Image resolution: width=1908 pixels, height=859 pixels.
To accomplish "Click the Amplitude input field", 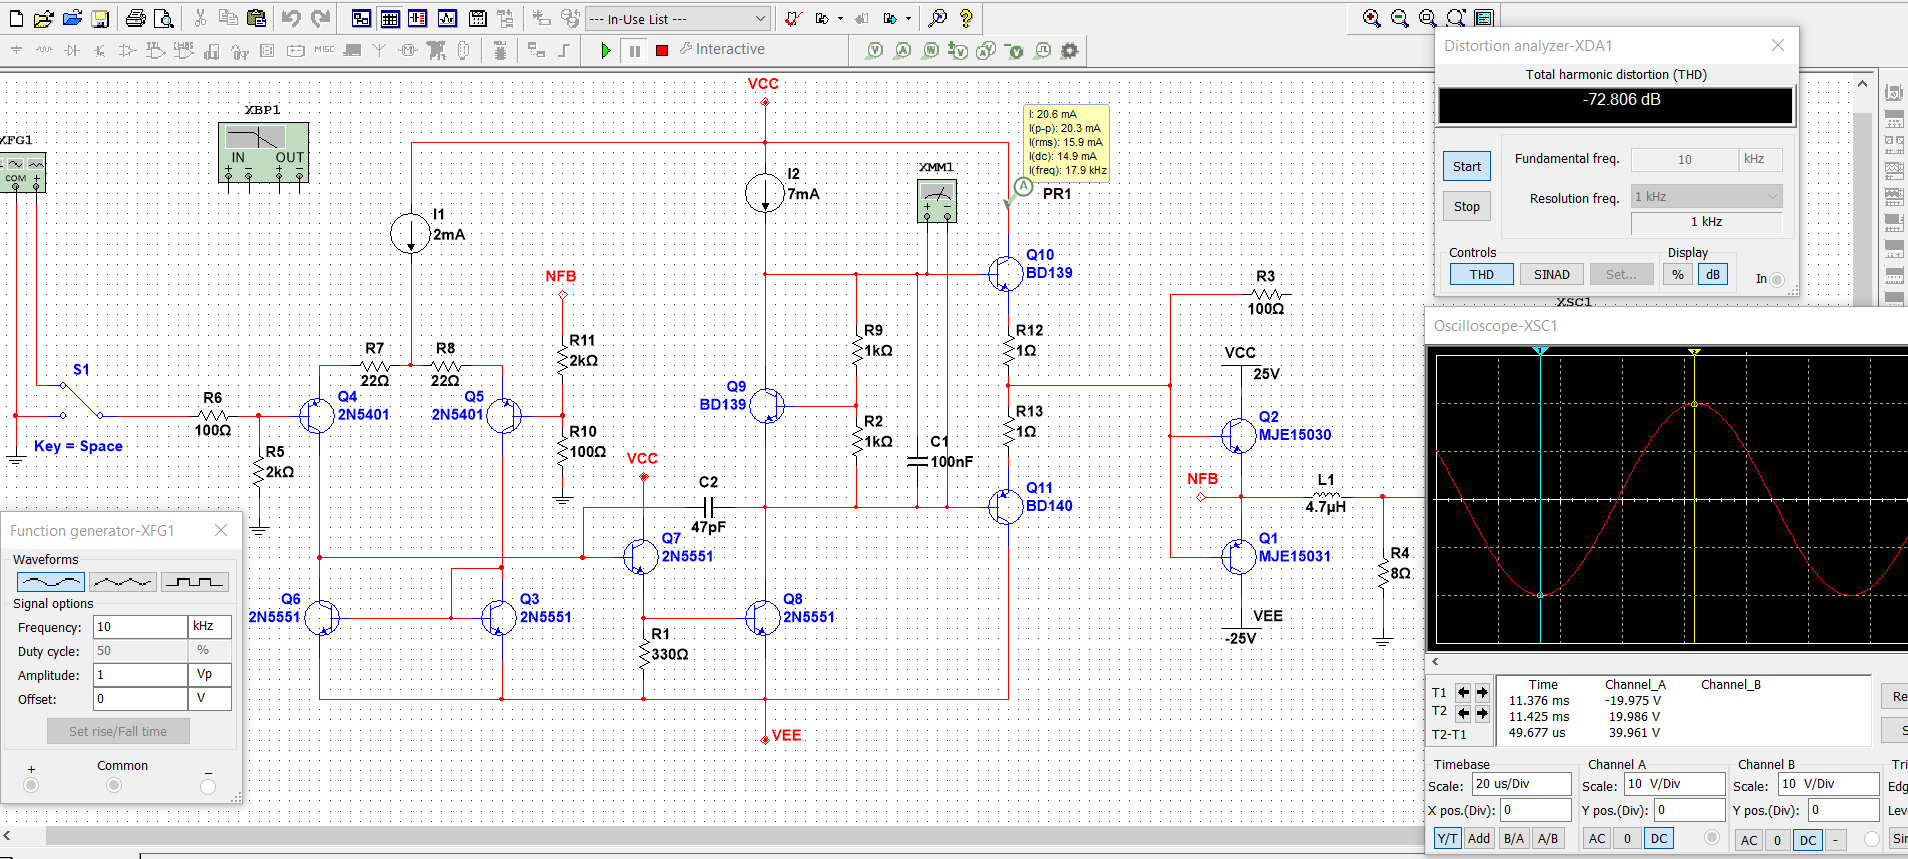I will pyautogui.click(x=140, y=675).
